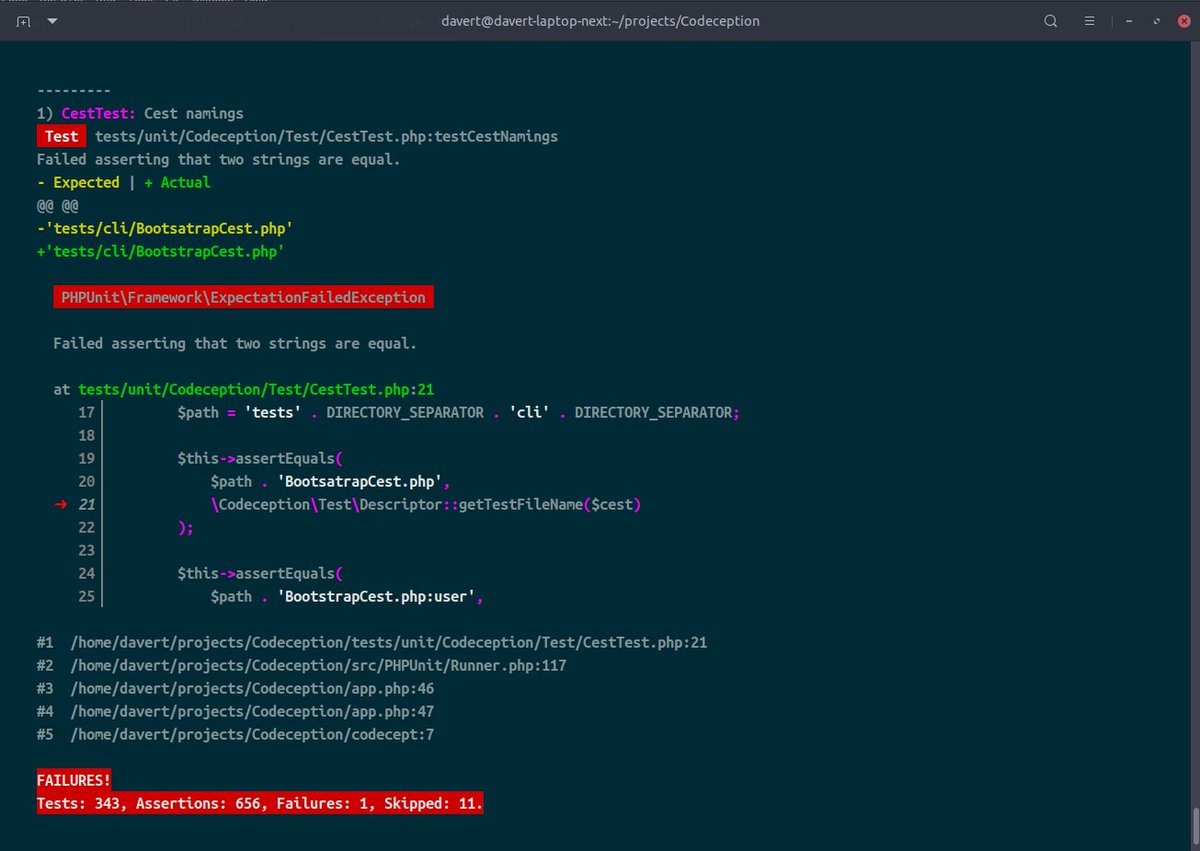1200x851 pixels.
Task: Click the window title davert@davert-laptop-next
Action: pos(599,21)
